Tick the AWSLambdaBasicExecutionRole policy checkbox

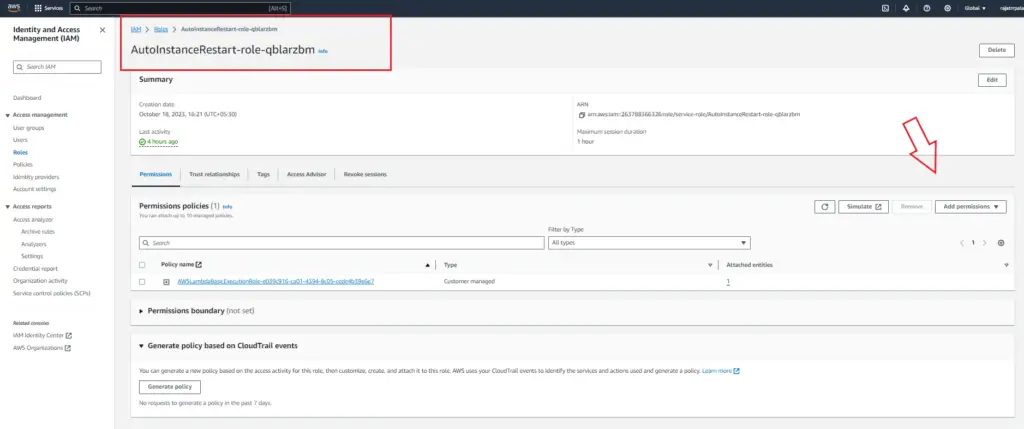pos(142,281)
